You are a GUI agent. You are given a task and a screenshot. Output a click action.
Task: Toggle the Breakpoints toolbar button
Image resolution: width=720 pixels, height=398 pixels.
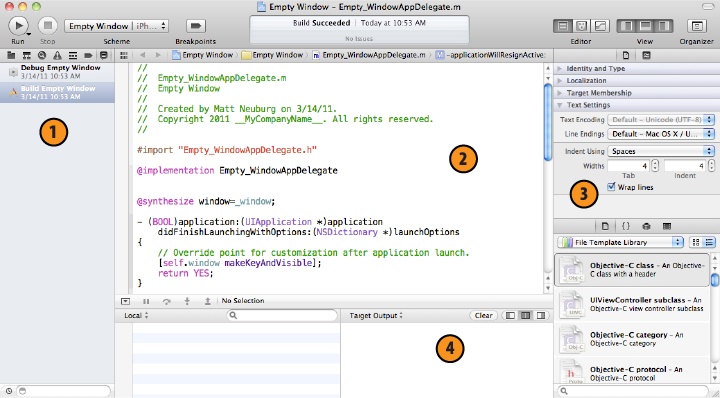[196, 26]
